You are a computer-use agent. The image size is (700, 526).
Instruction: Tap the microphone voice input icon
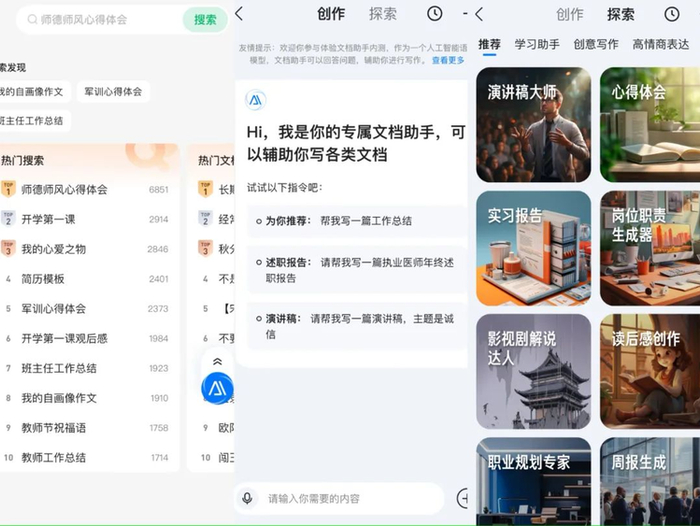(x=247, y=498)
